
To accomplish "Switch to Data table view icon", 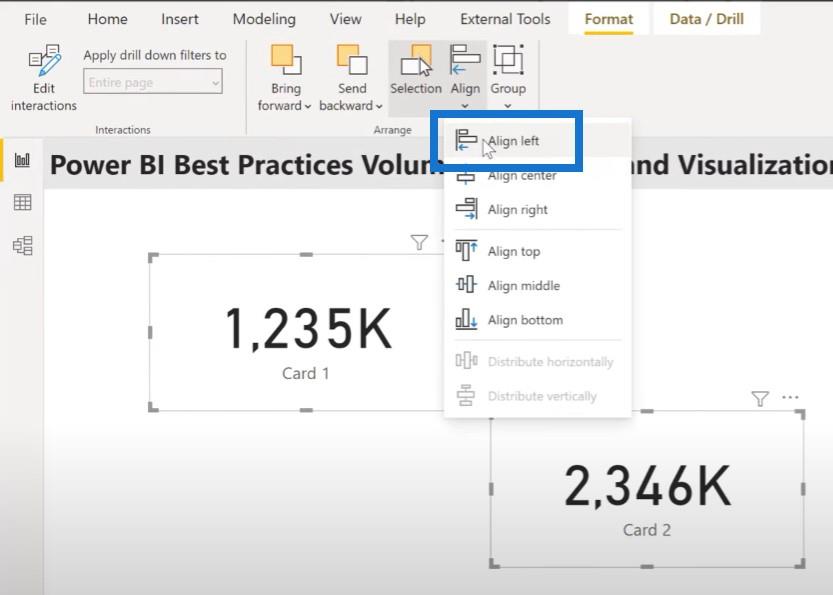I will pos(22,202).
